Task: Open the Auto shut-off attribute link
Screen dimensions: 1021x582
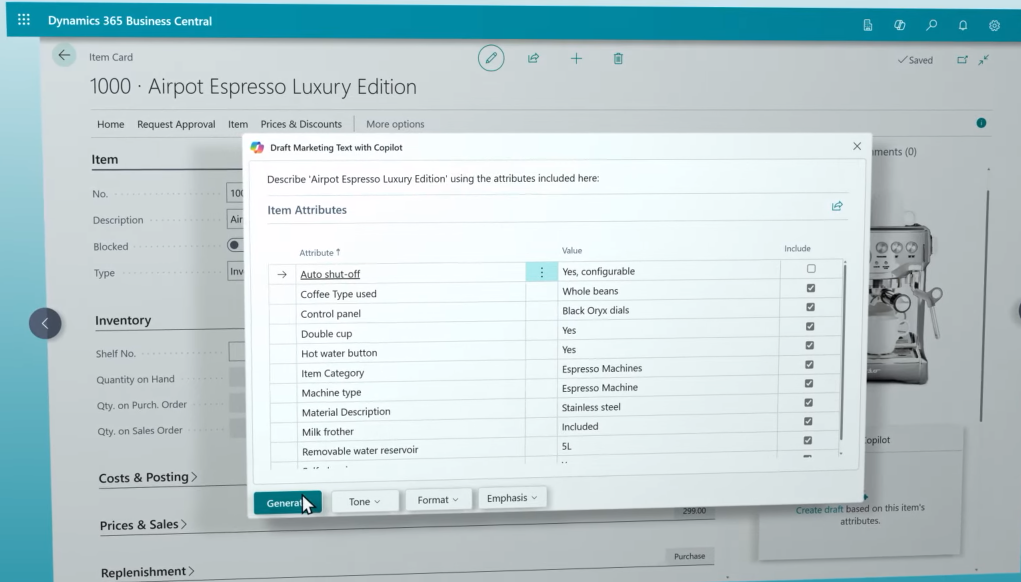Action: click(x=330, y=274)
